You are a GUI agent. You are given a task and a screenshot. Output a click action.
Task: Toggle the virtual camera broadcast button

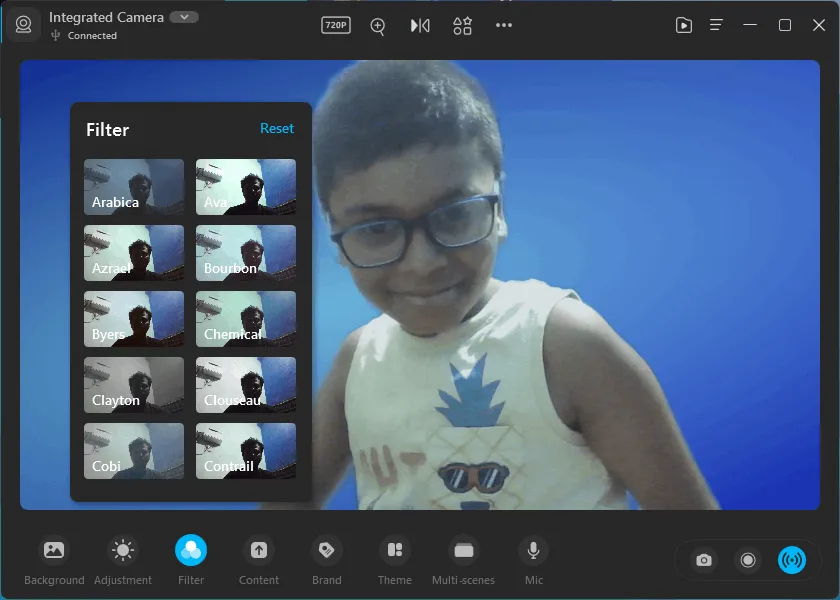(791, 560)
